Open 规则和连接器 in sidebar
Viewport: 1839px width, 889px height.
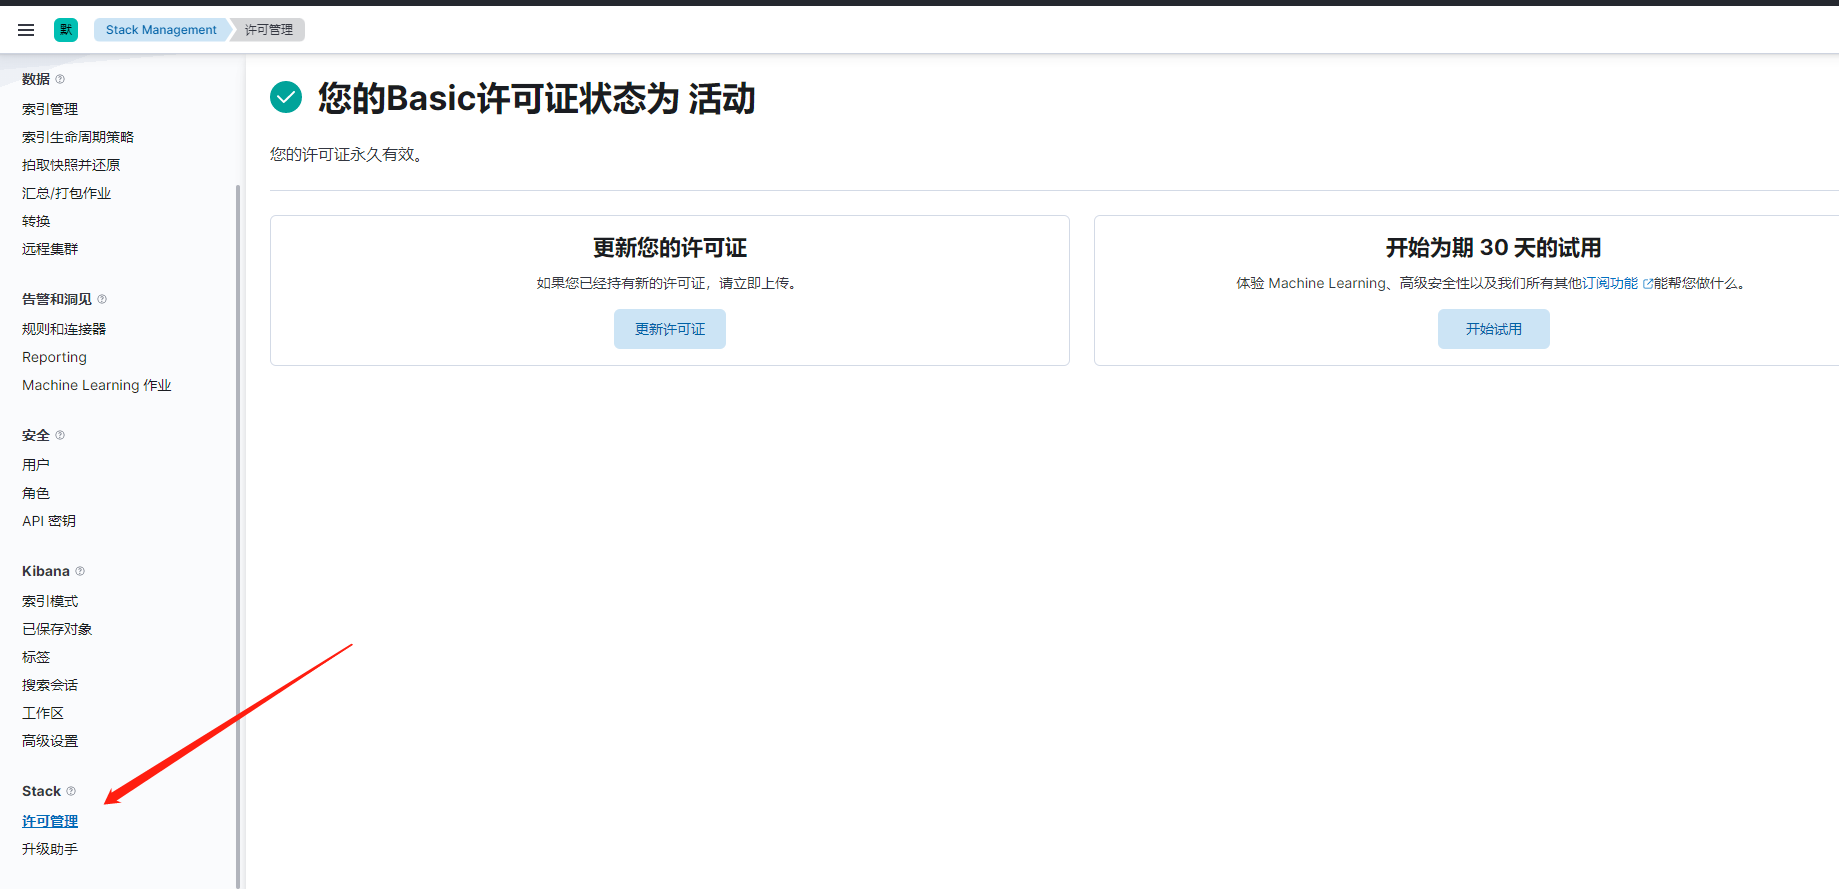coord(64,329)
